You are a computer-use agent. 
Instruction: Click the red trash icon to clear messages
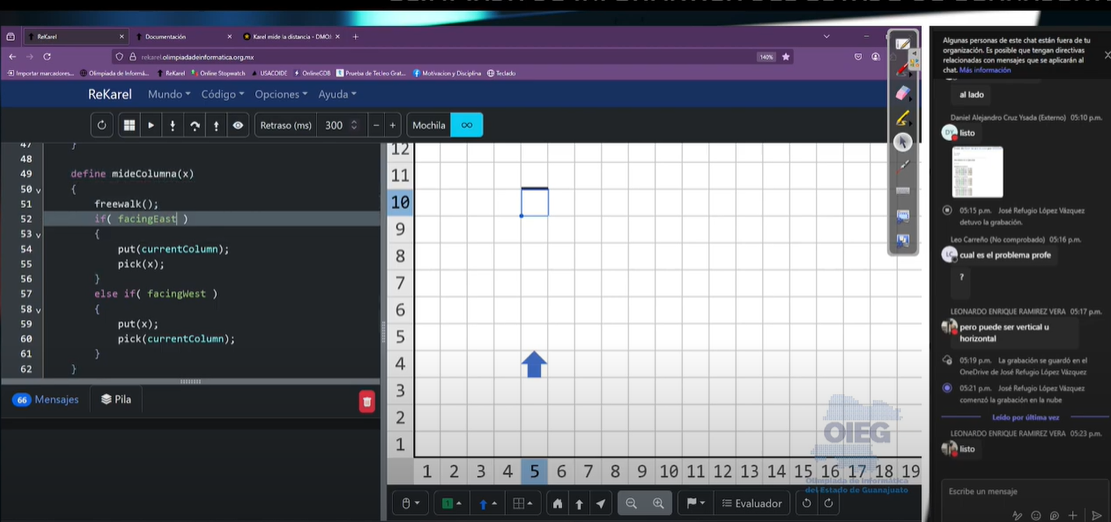click(x=367, y=401)
